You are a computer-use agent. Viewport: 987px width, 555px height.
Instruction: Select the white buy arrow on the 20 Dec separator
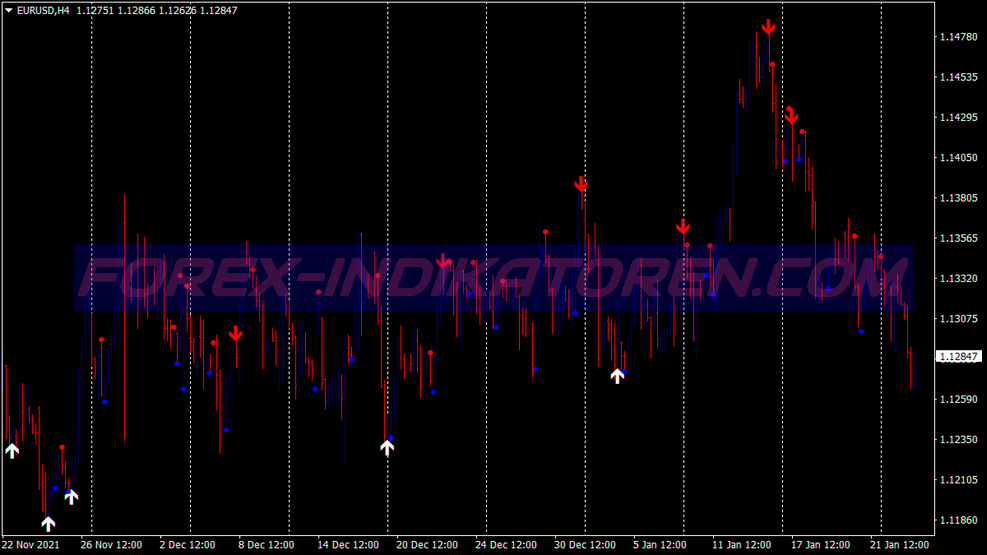point(387,447)
